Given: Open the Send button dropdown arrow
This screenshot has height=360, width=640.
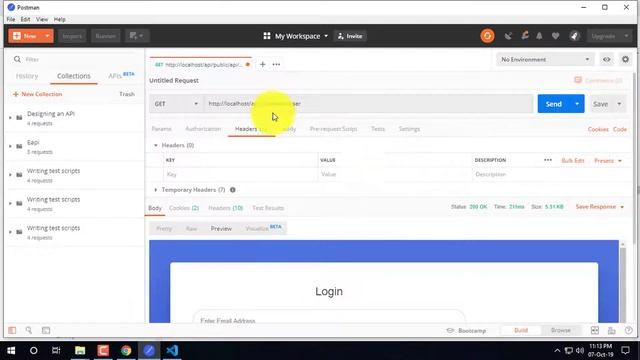Looking at the screenshot, I should pos(577,104).
